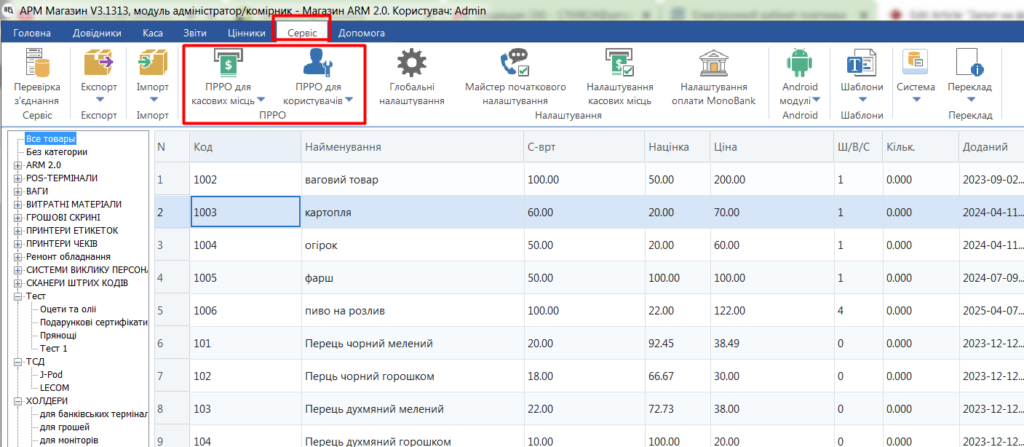This screenshot has height=447, width=1024.
Task: Click the Android модулі robot icon
Action: [x=799, y=64]
